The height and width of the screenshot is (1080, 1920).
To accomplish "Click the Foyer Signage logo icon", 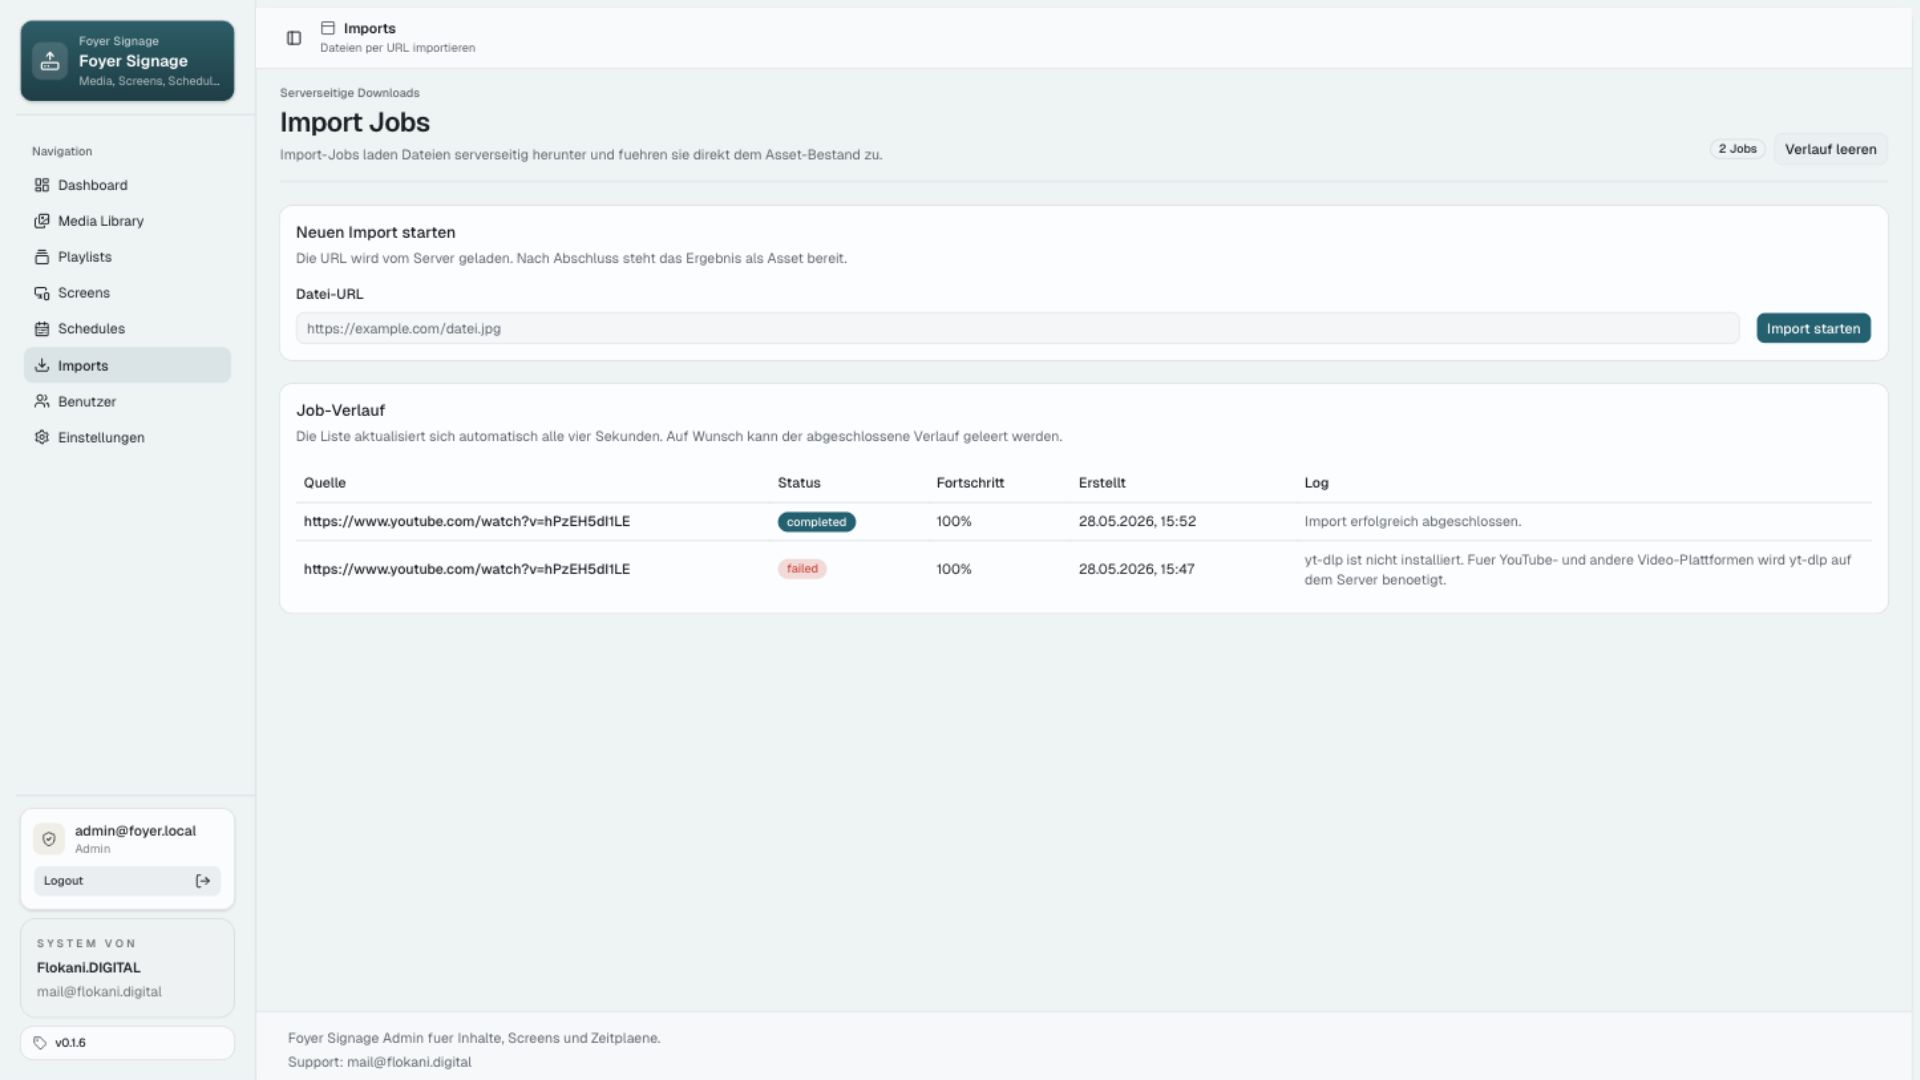I will coord(50,61).
